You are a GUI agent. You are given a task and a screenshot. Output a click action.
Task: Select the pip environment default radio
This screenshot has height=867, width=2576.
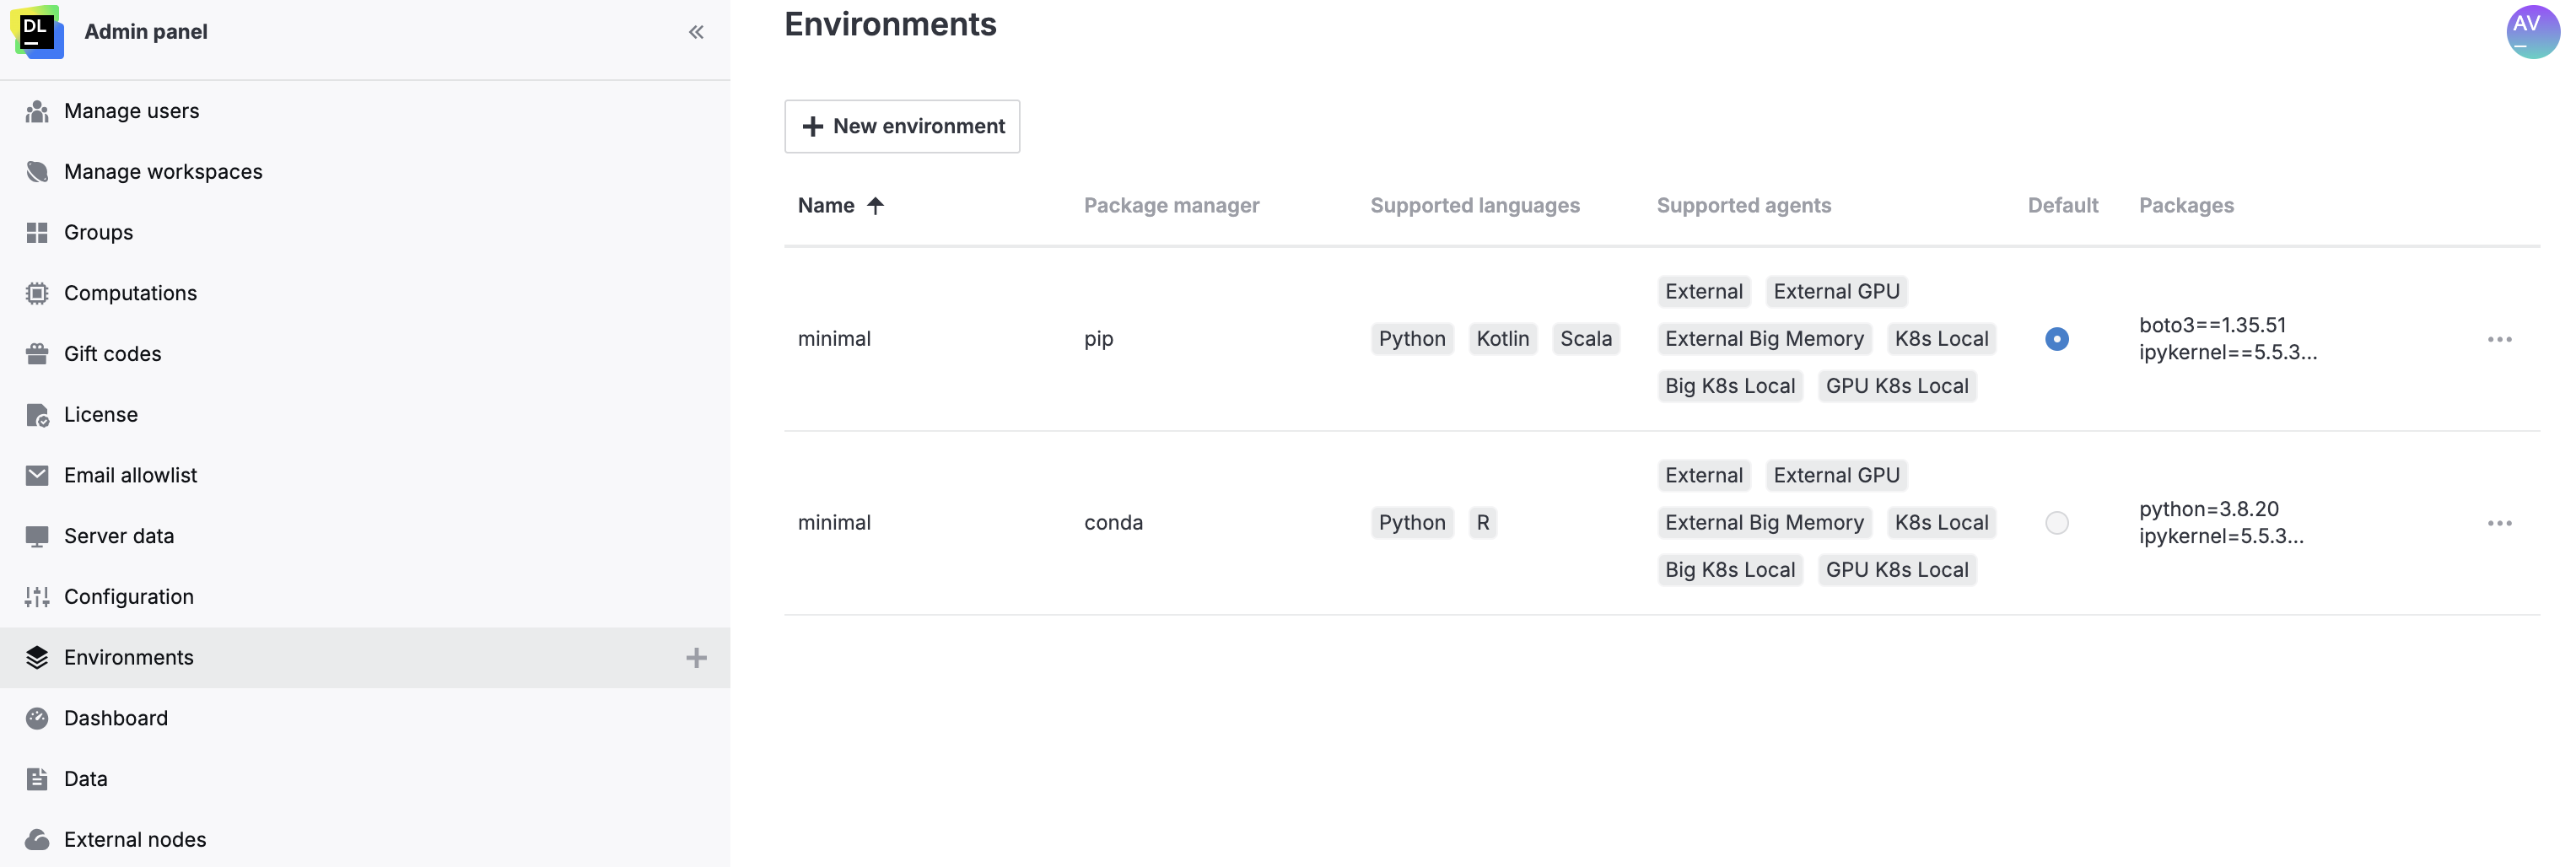tap(2056, 339)
